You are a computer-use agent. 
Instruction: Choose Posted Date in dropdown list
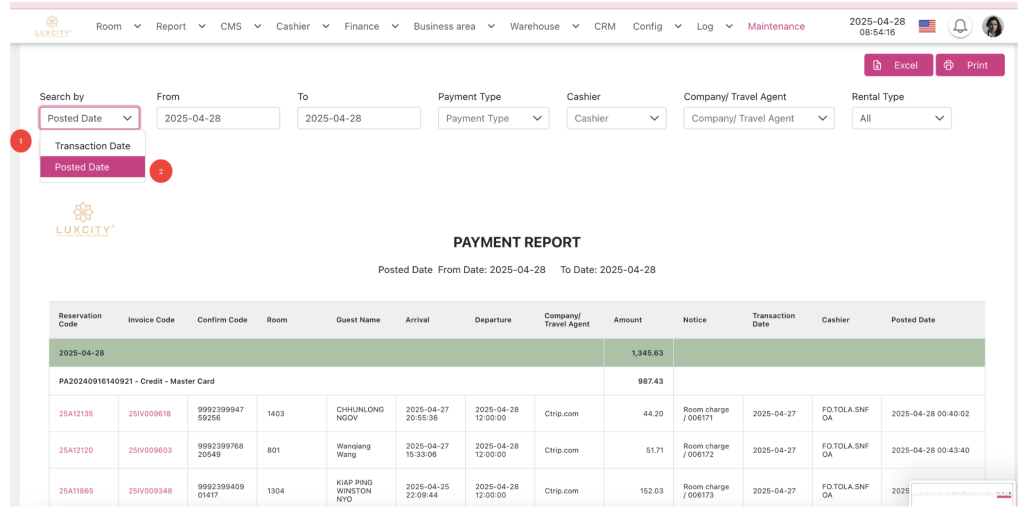point(92,167)
